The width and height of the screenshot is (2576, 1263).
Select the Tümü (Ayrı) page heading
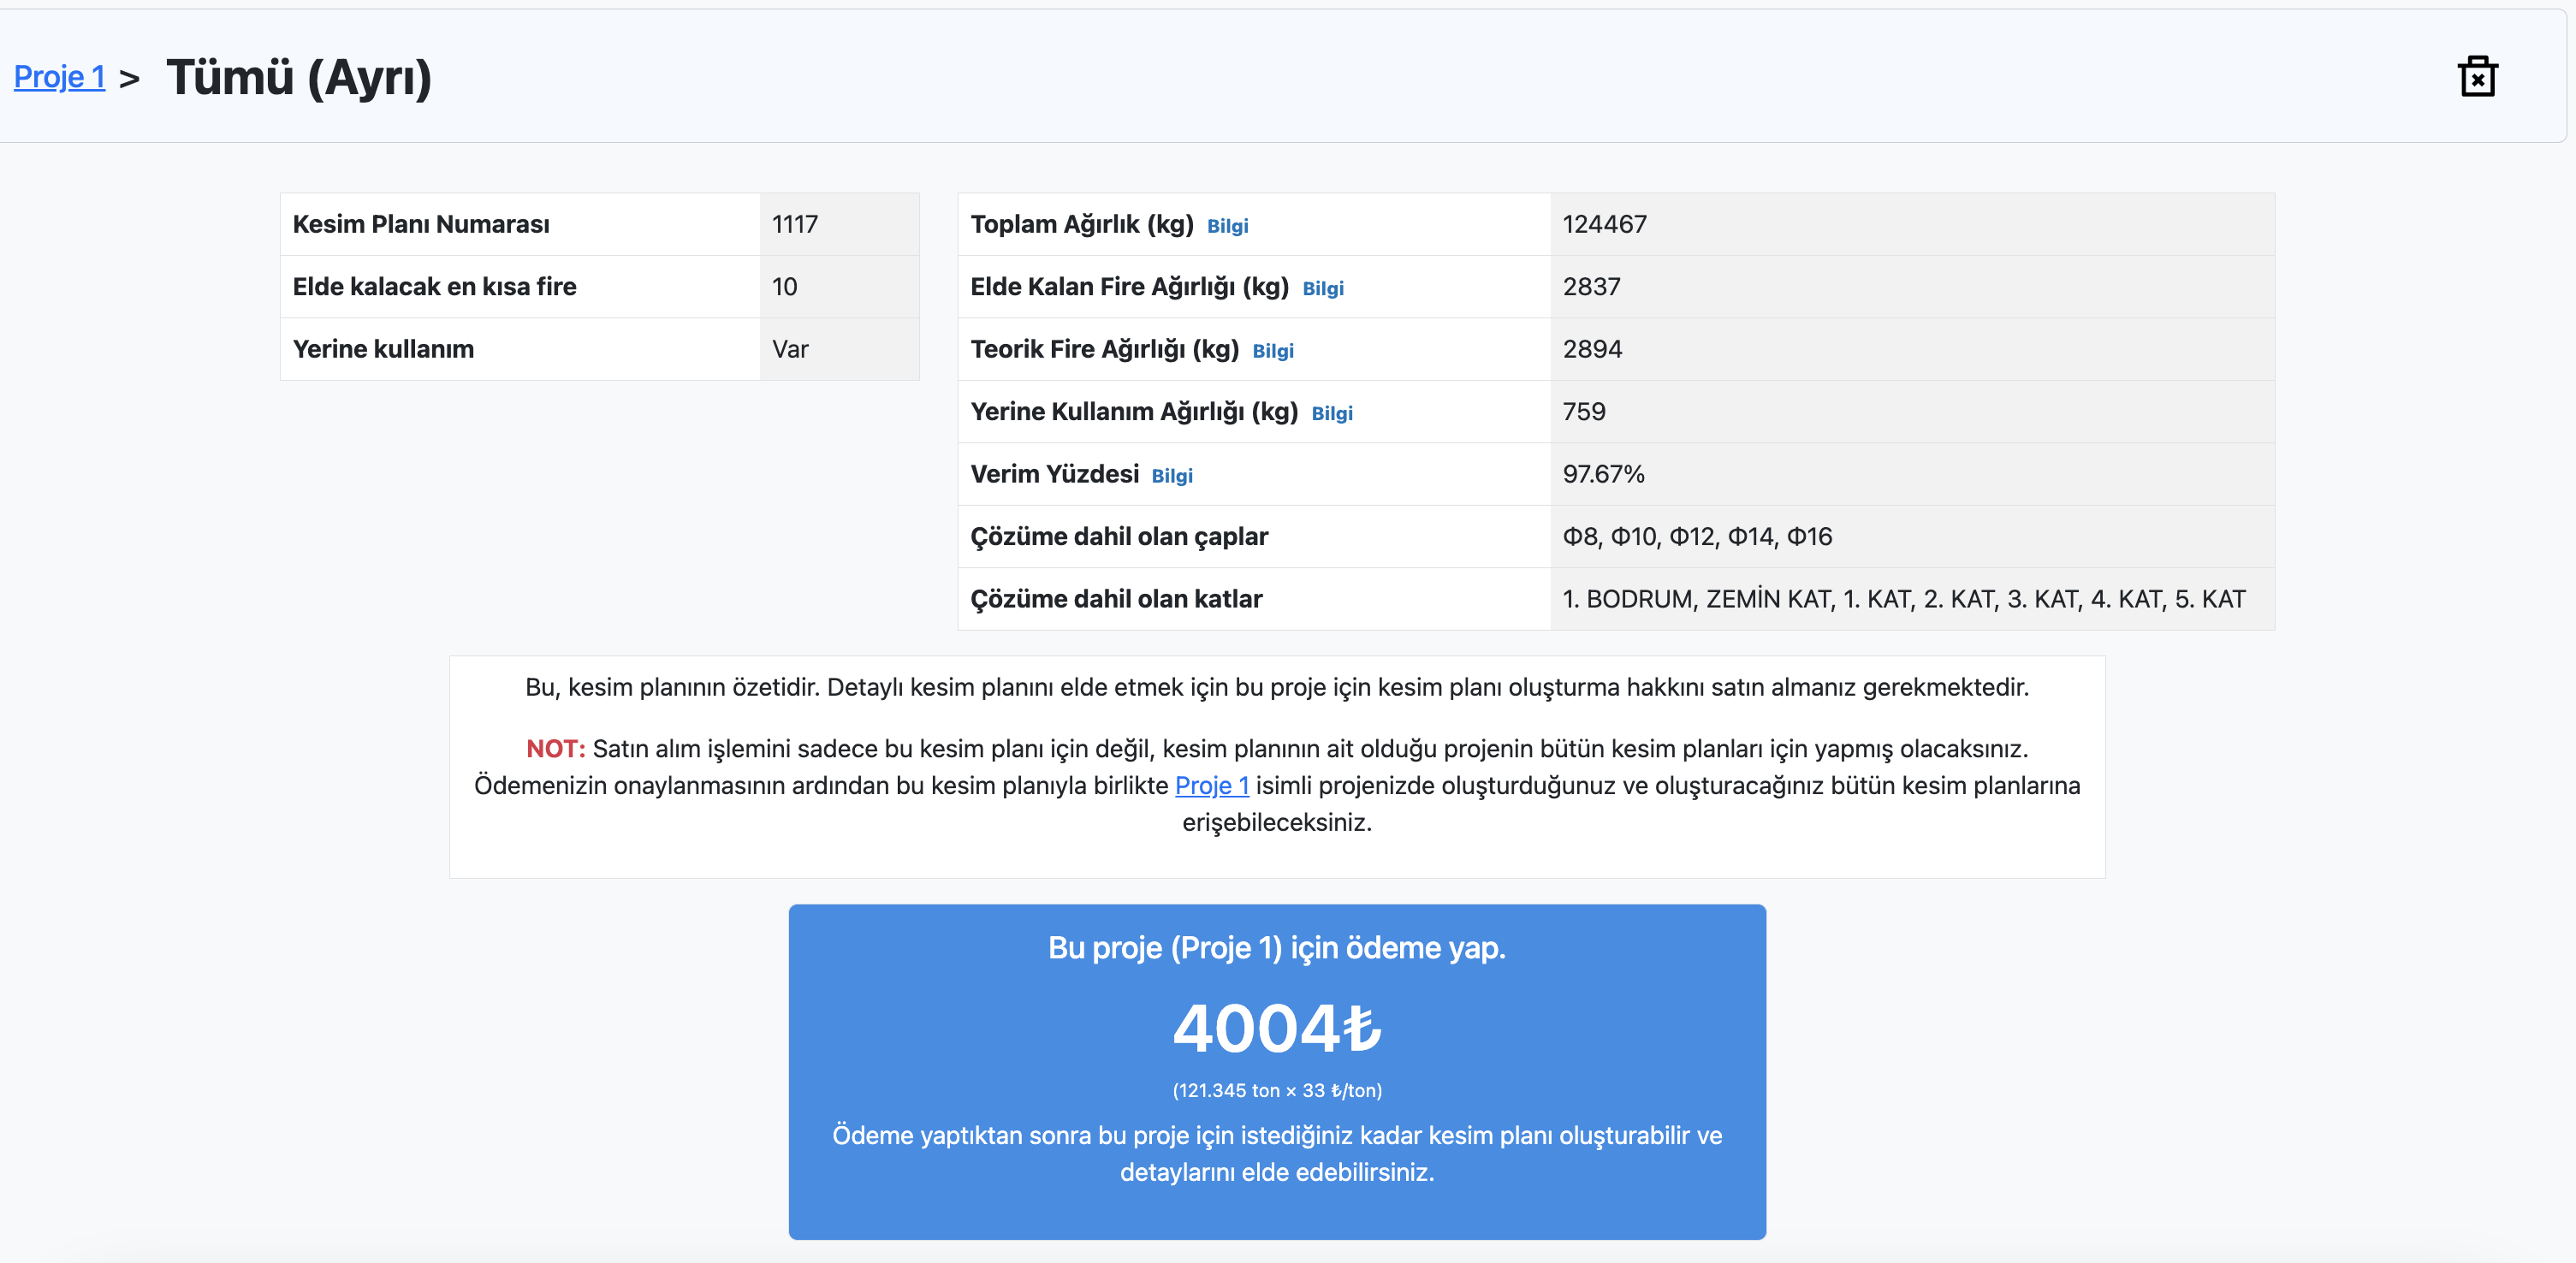(x=298, y=77)
